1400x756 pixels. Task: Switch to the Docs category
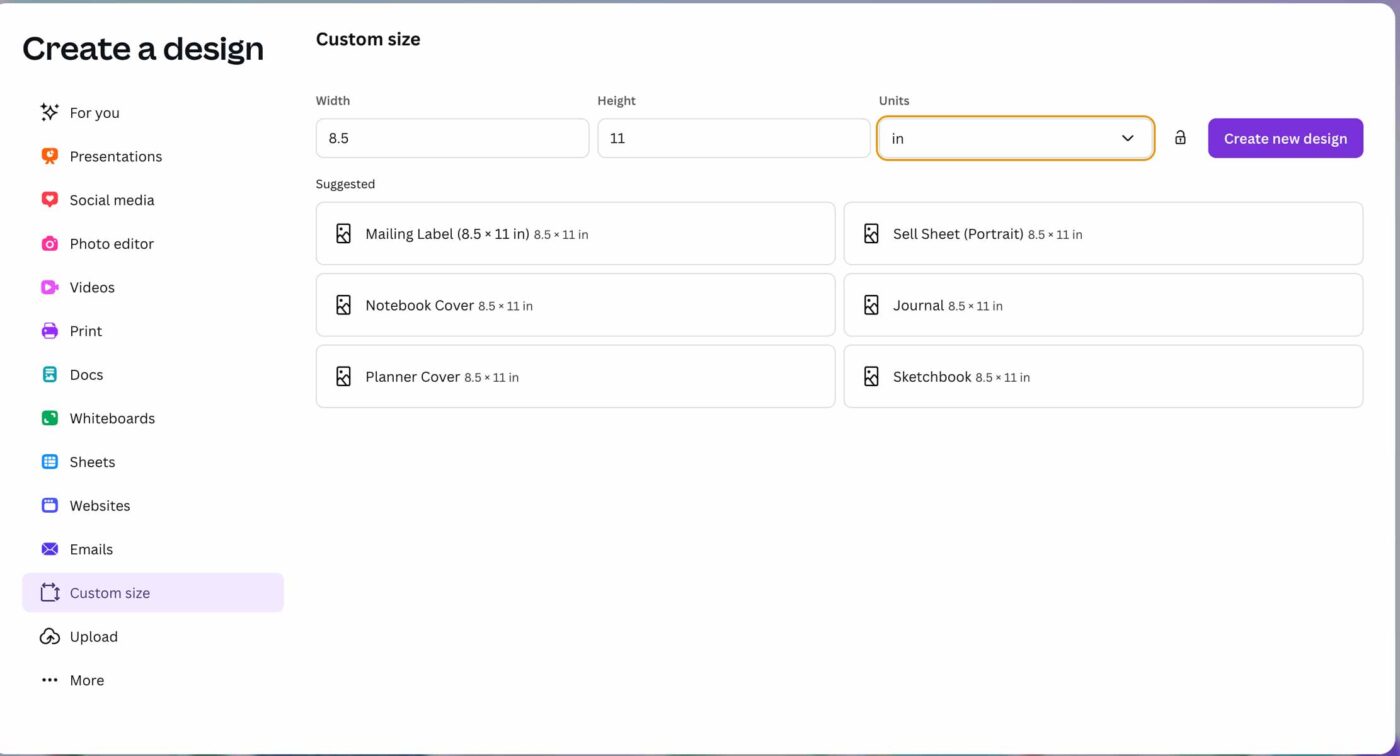tap(86, 375)
